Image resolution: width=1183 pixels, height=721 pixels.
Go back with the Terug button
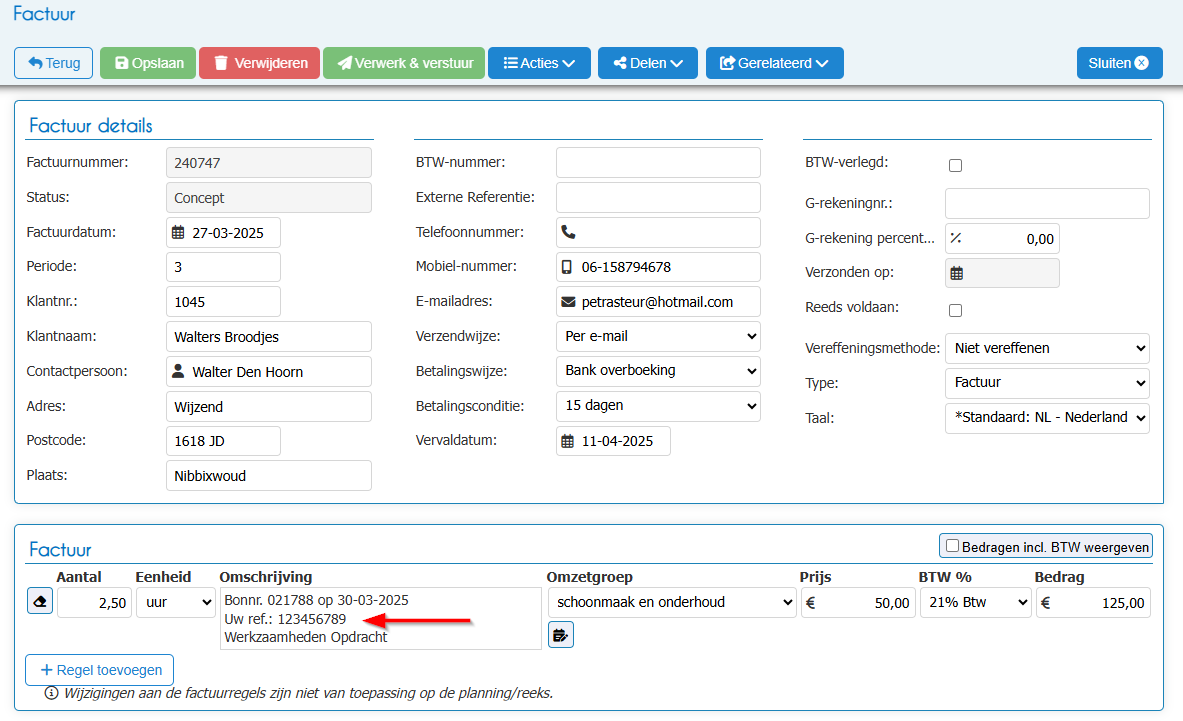click(x=54, y=63)
